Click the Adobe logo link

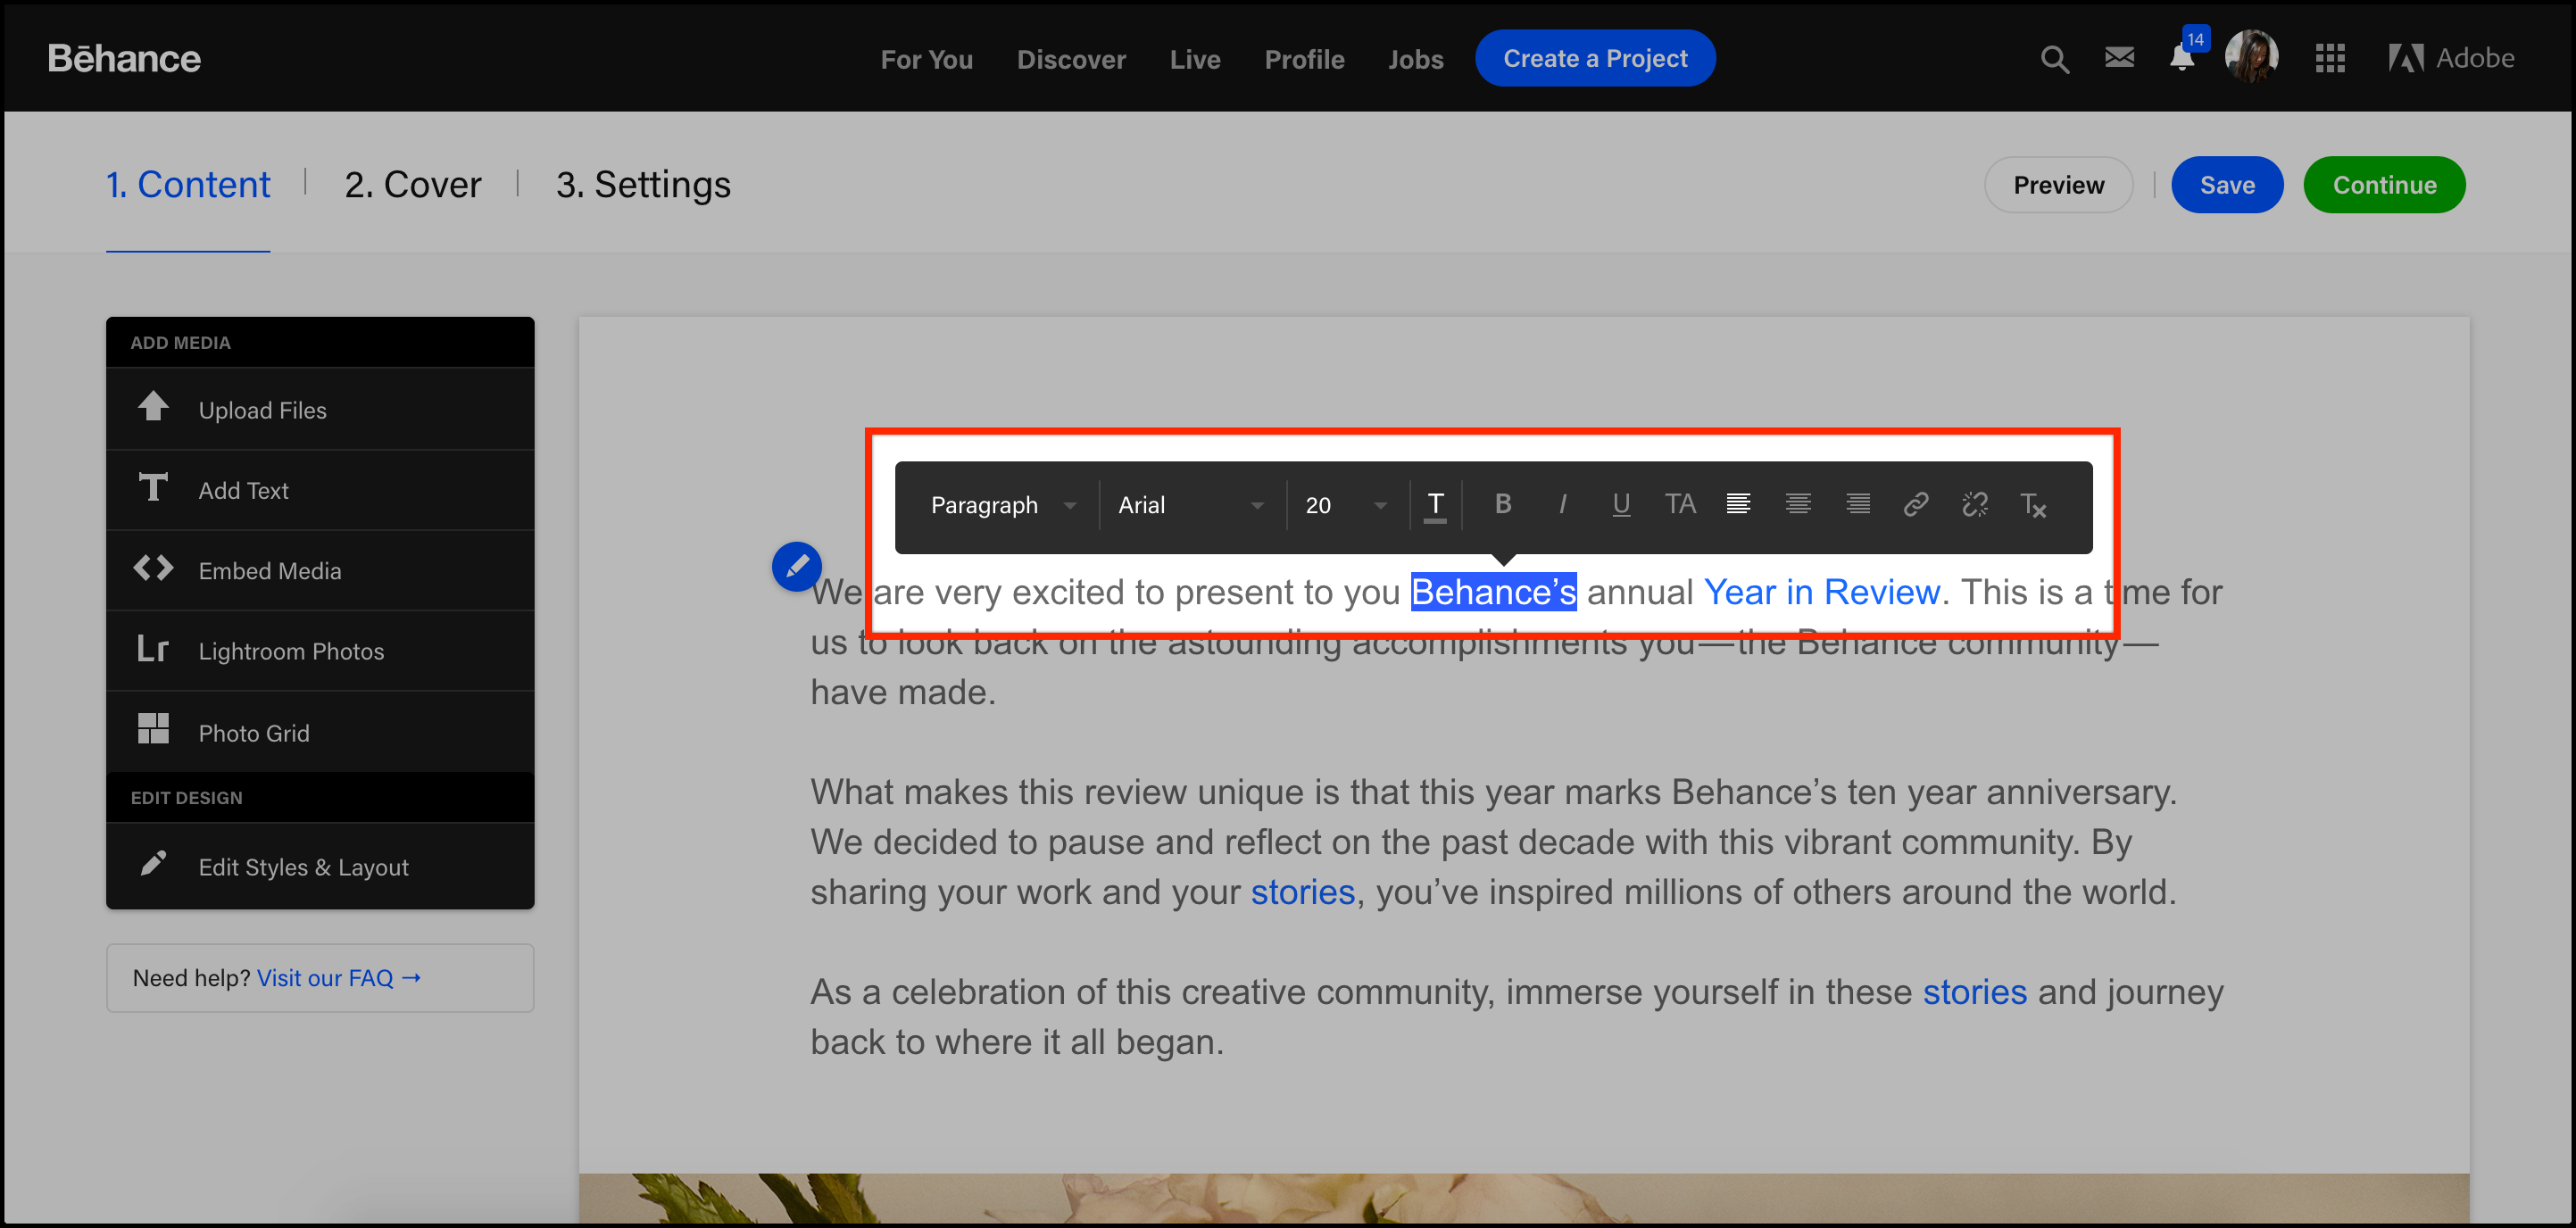(2451, 58)
